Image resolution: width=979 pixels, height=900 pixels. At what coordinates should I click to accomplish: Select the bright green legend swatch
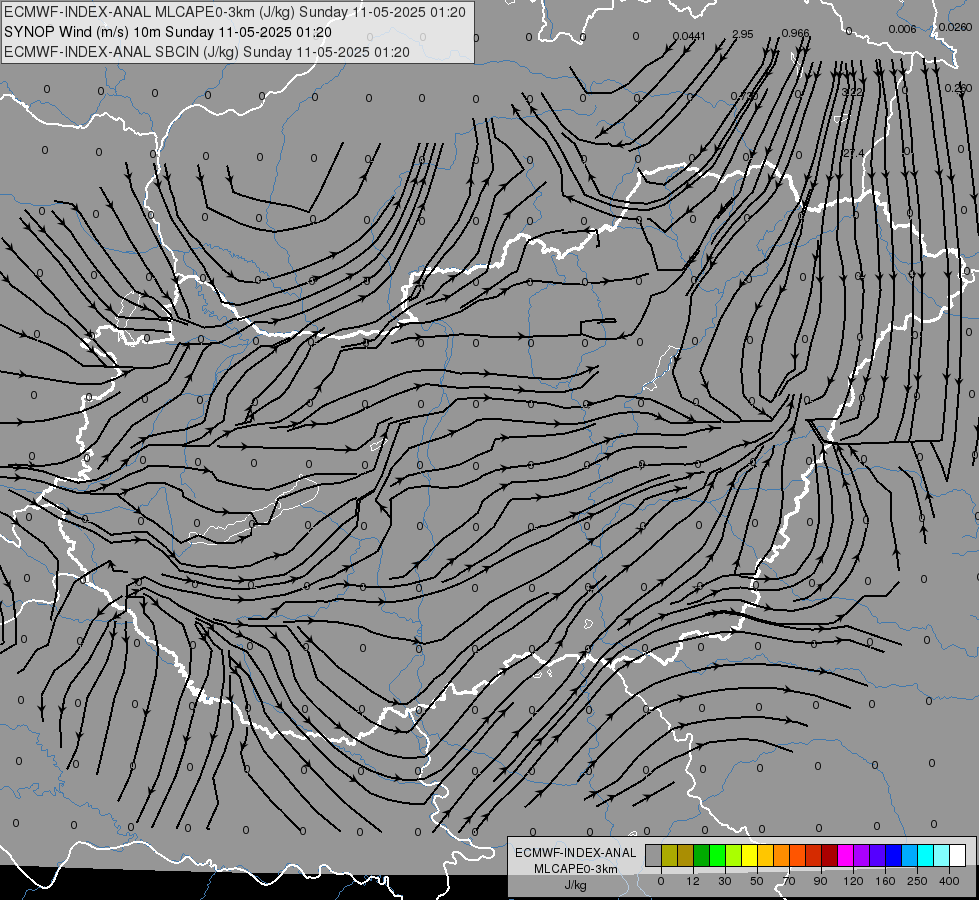coord(718,855)
